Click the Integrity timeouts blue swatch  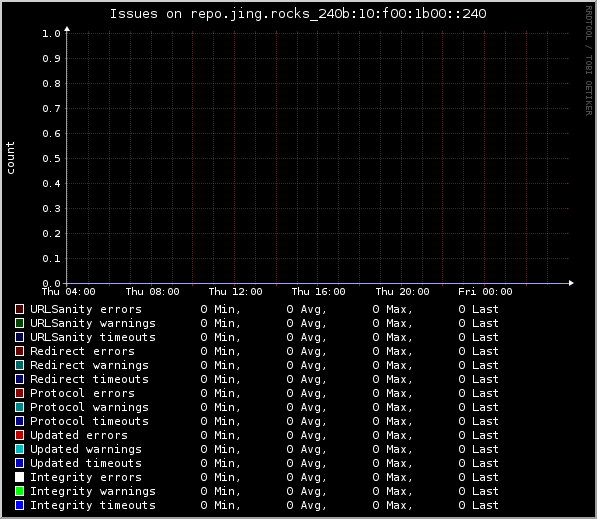[19, 505]
